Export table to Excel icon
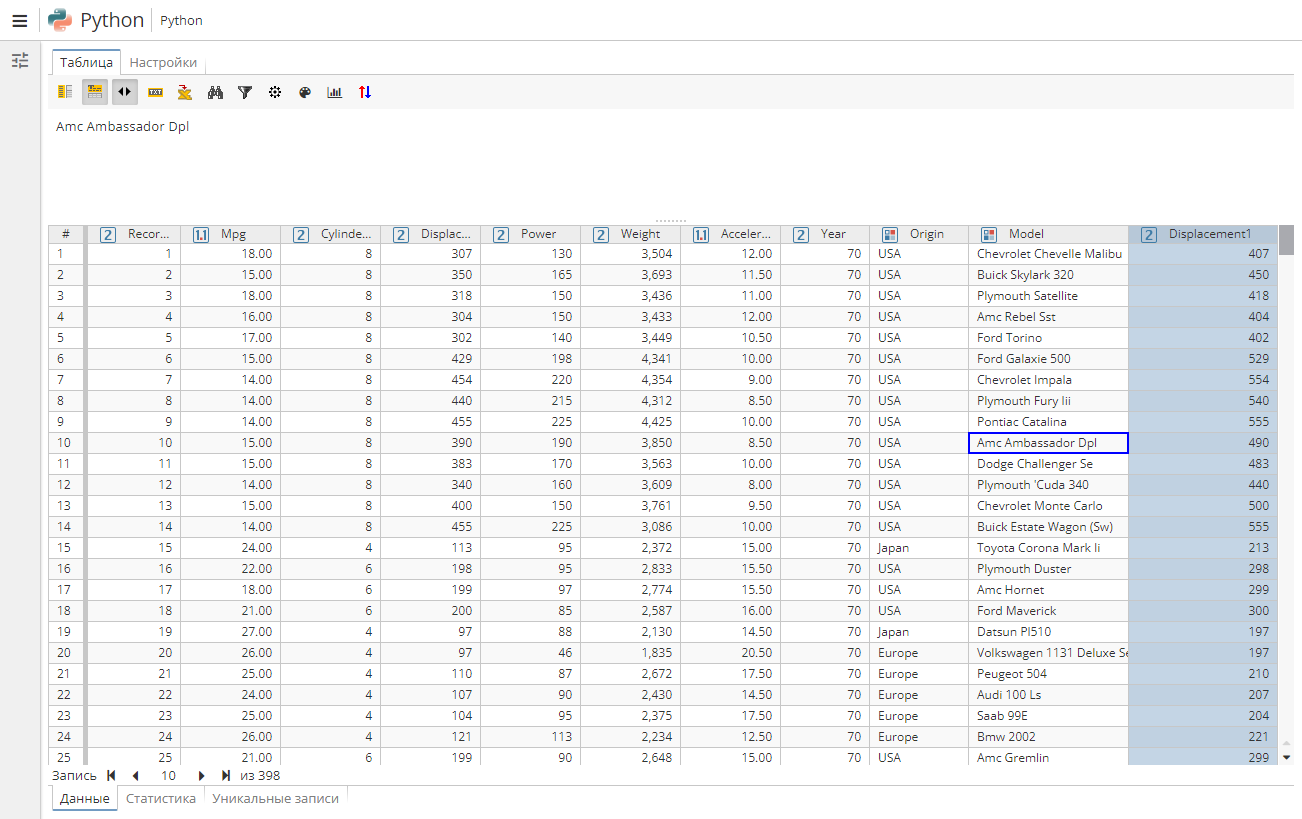The width and height of the screenshot is (1302, 819). tap(185, 92)
